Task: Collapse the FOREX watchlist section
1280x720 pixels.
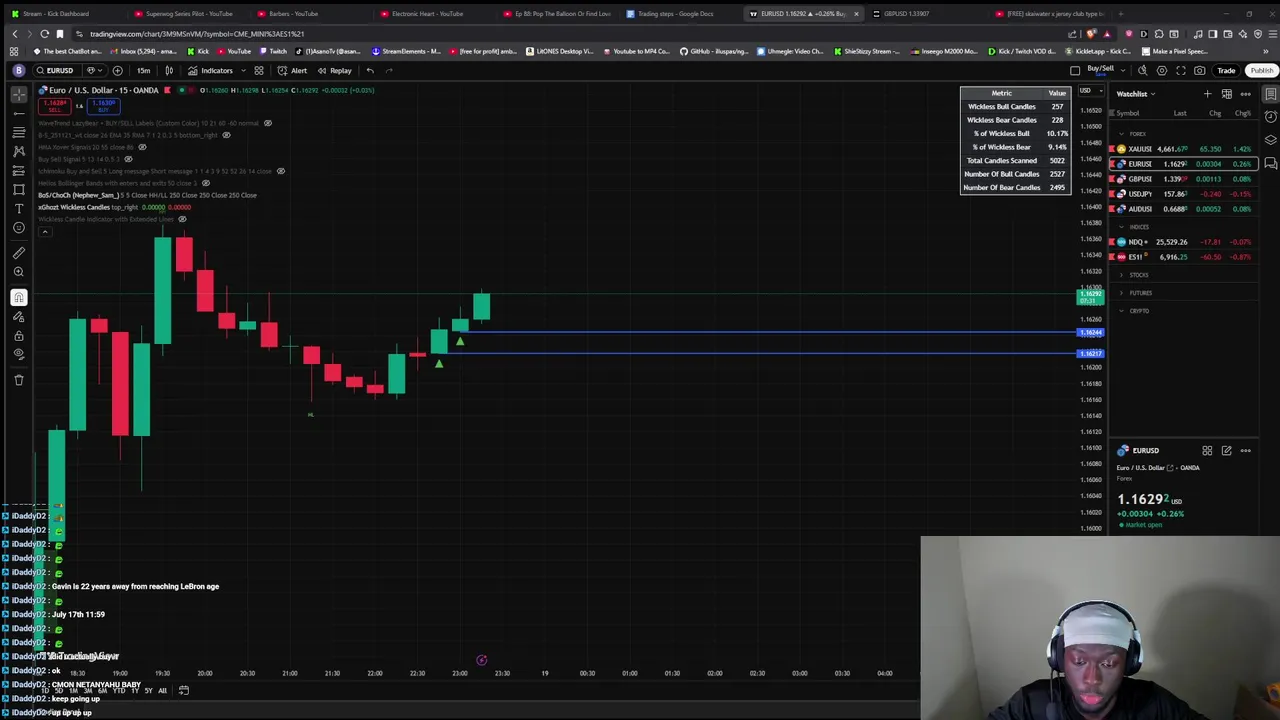Action: (x=1121, y=134)
